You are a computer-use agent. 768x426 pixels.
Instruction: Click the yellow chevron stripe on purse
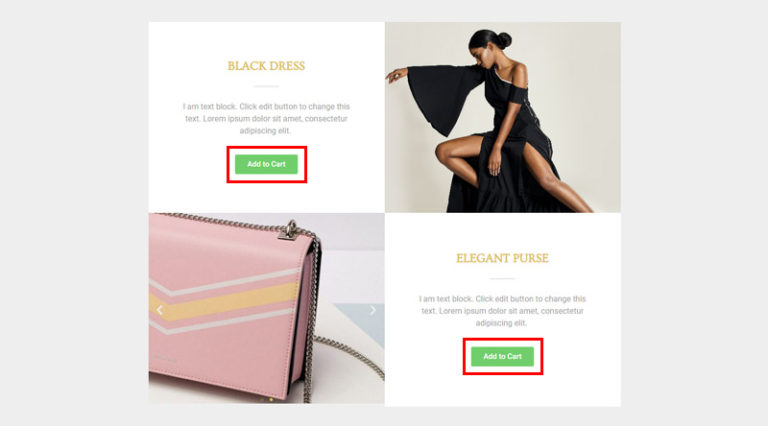pos(225,303)
